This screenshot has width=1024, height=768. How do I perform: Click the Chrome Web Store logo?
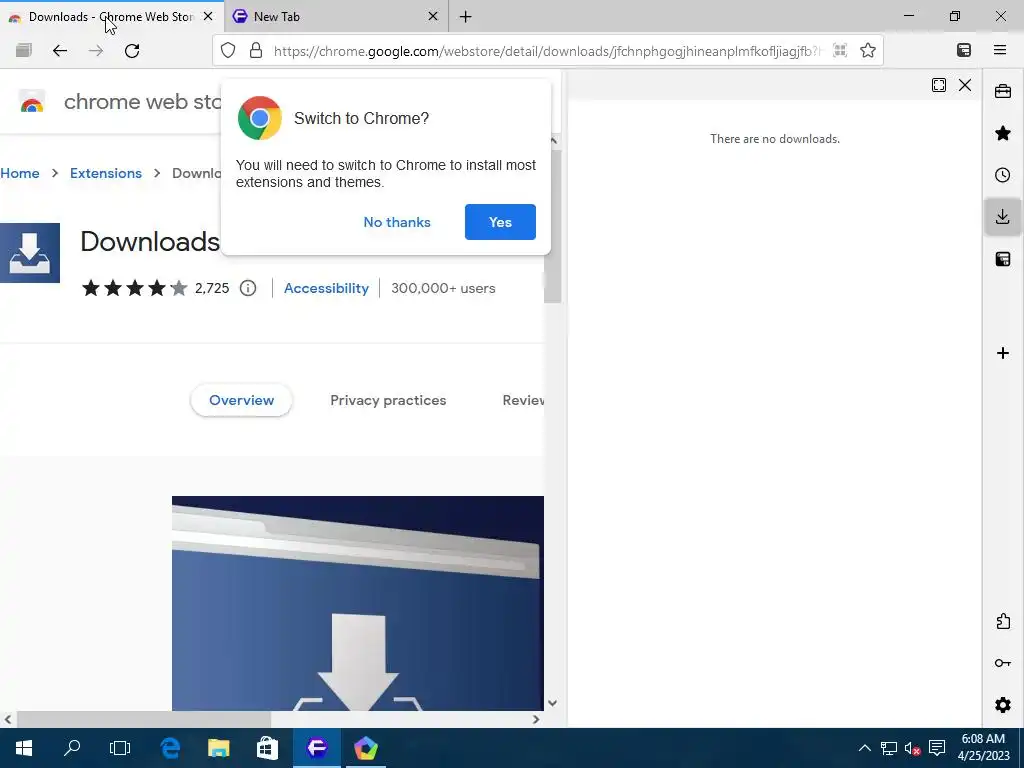coord(32,102)
